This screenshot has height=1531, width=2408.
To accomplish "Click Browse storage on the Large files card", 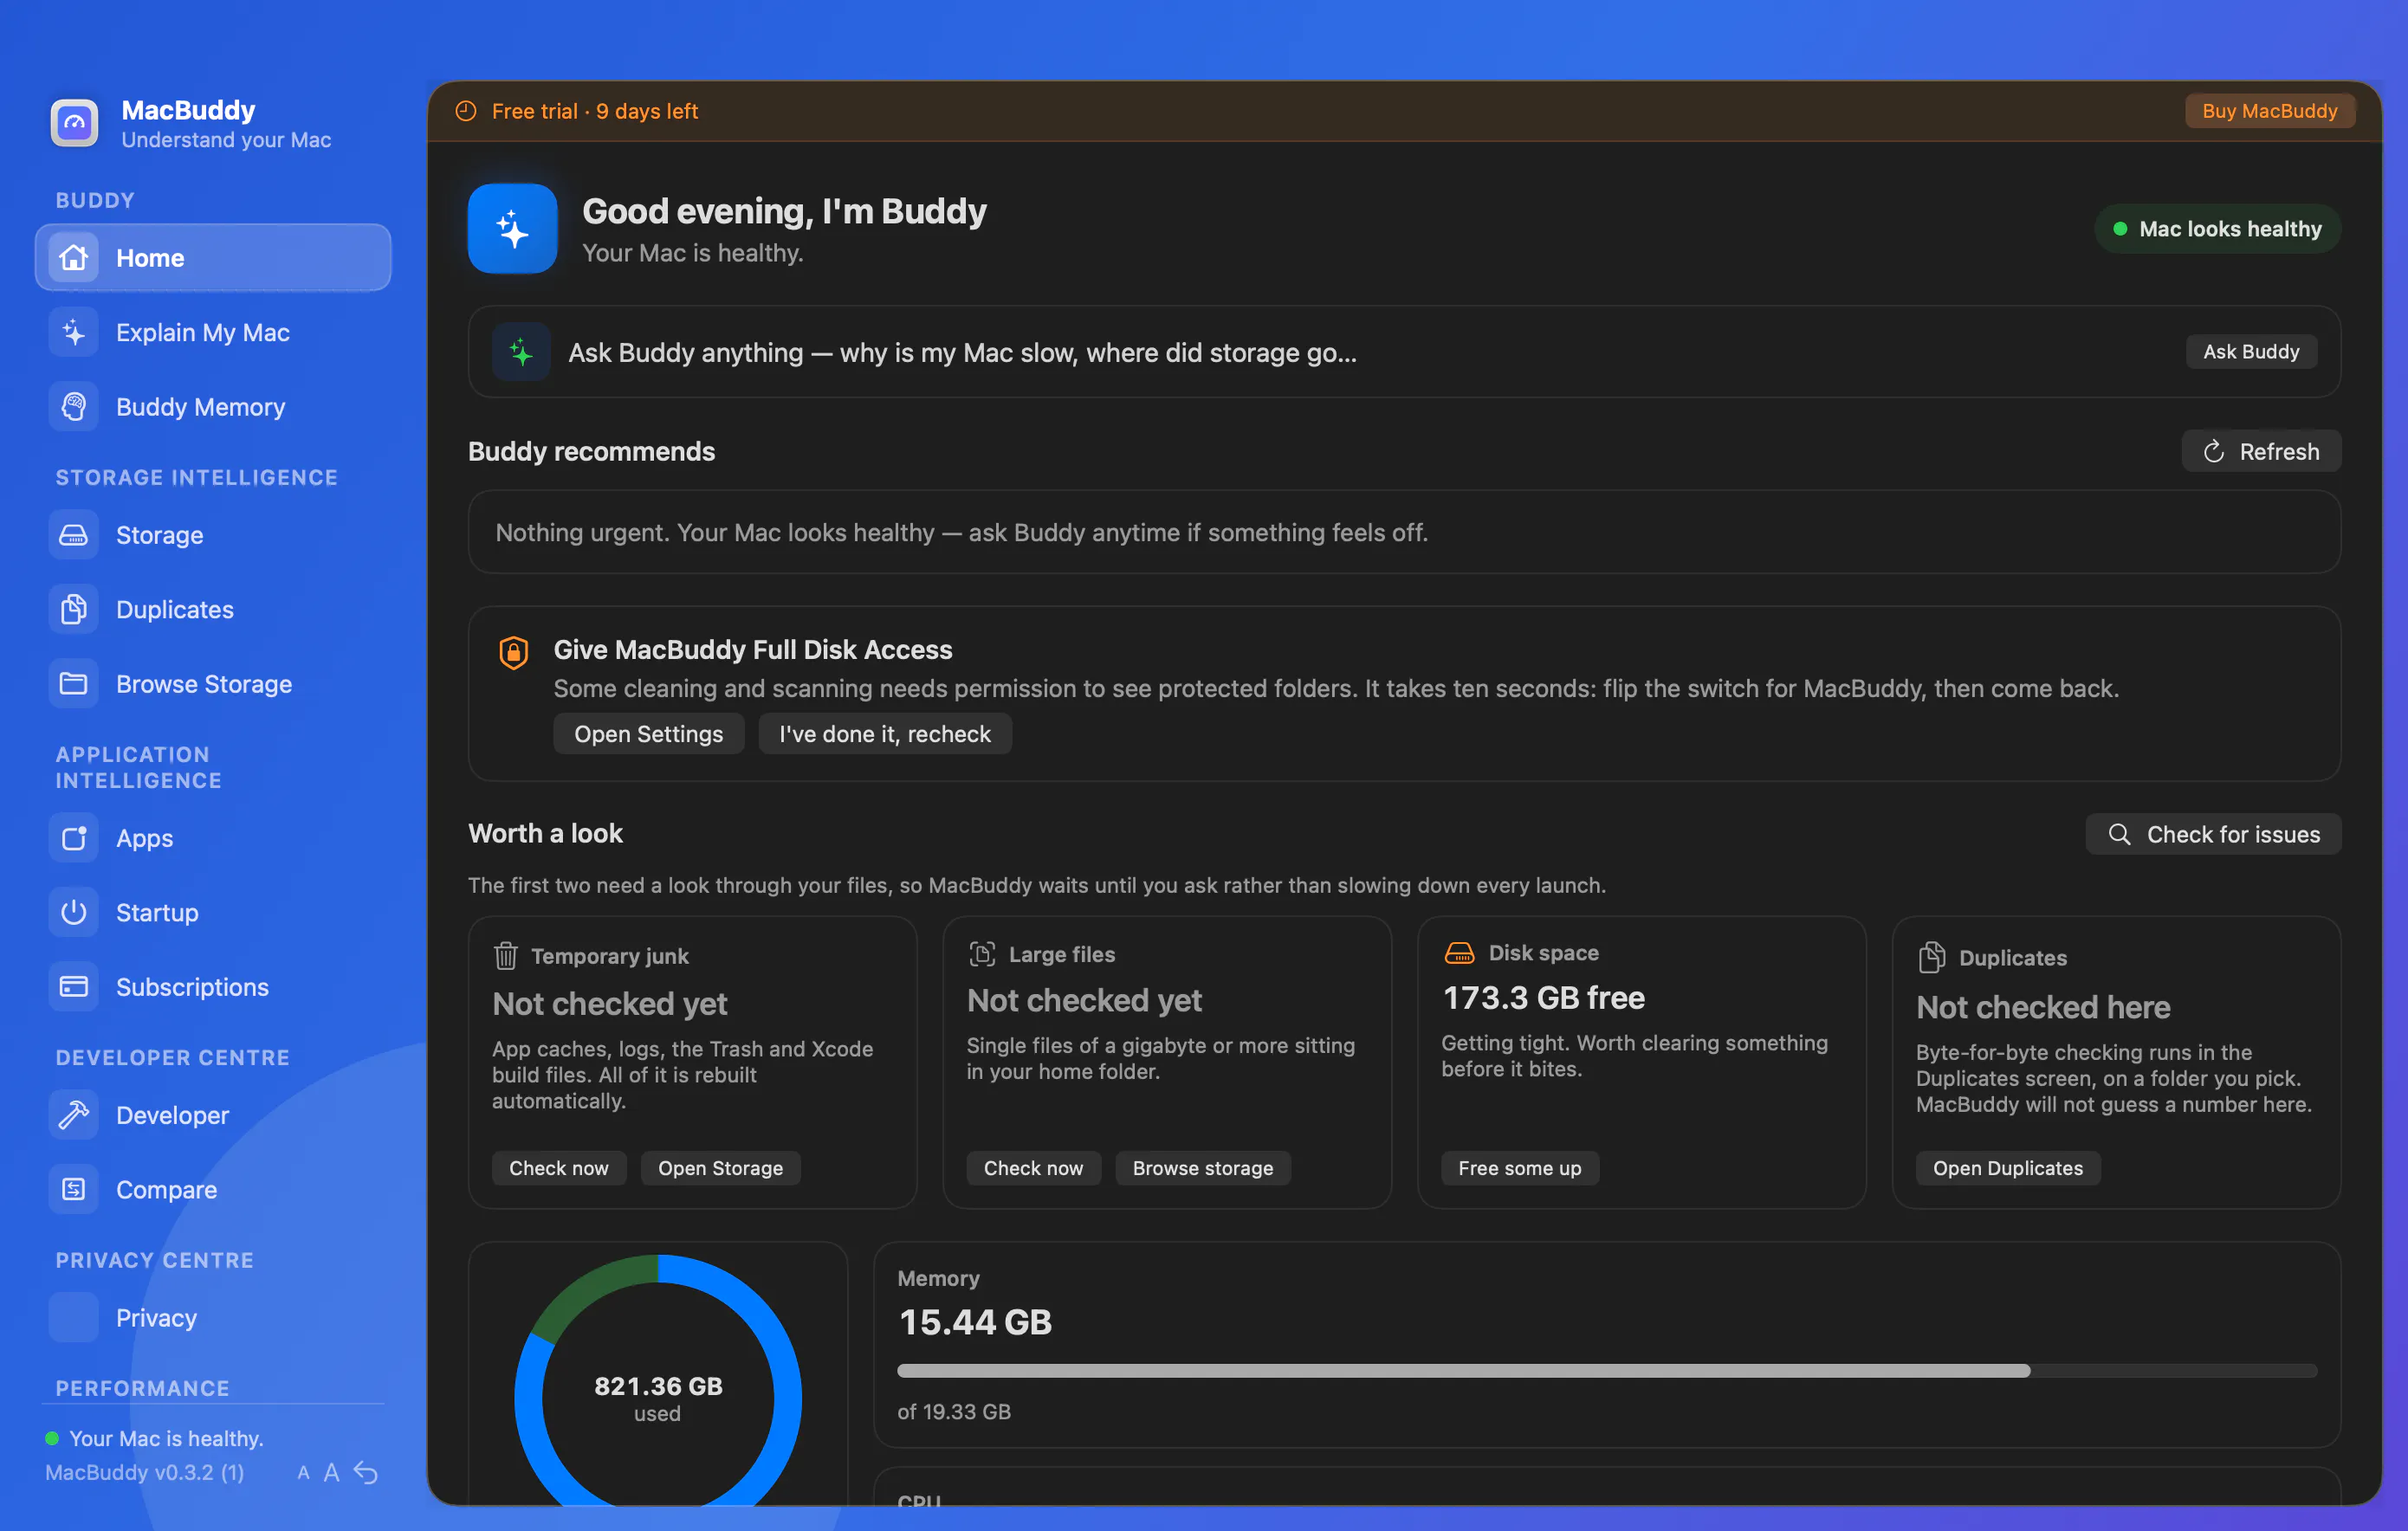I will tap(1203, 1168).
